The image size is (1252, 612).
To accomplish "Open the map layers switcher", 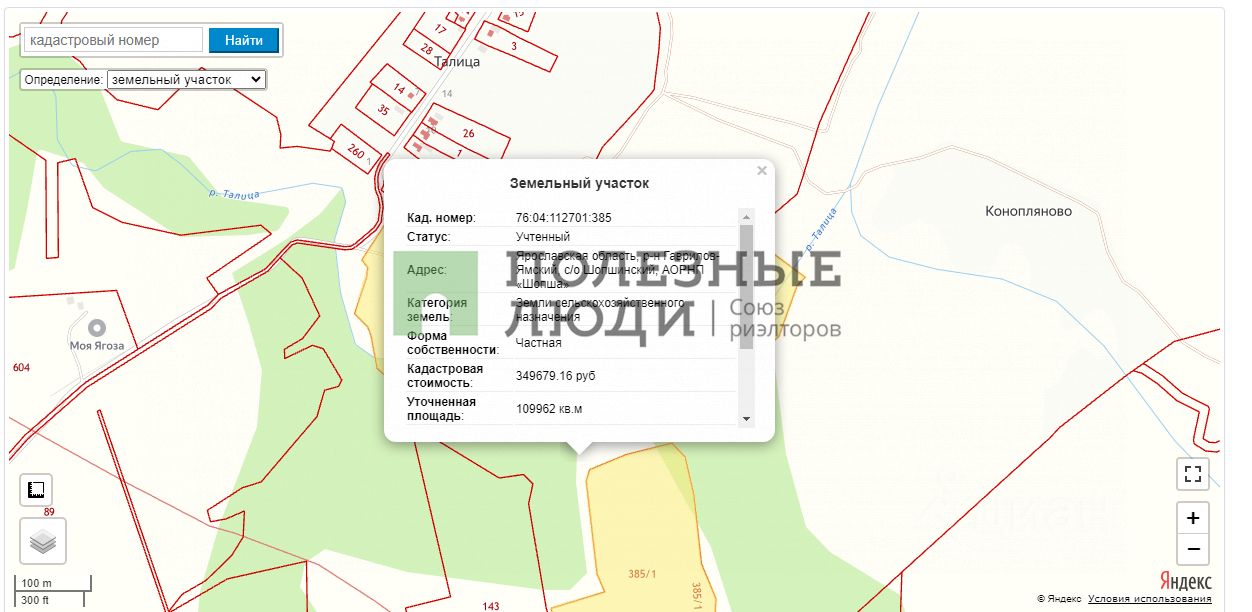I will point(43,542).
